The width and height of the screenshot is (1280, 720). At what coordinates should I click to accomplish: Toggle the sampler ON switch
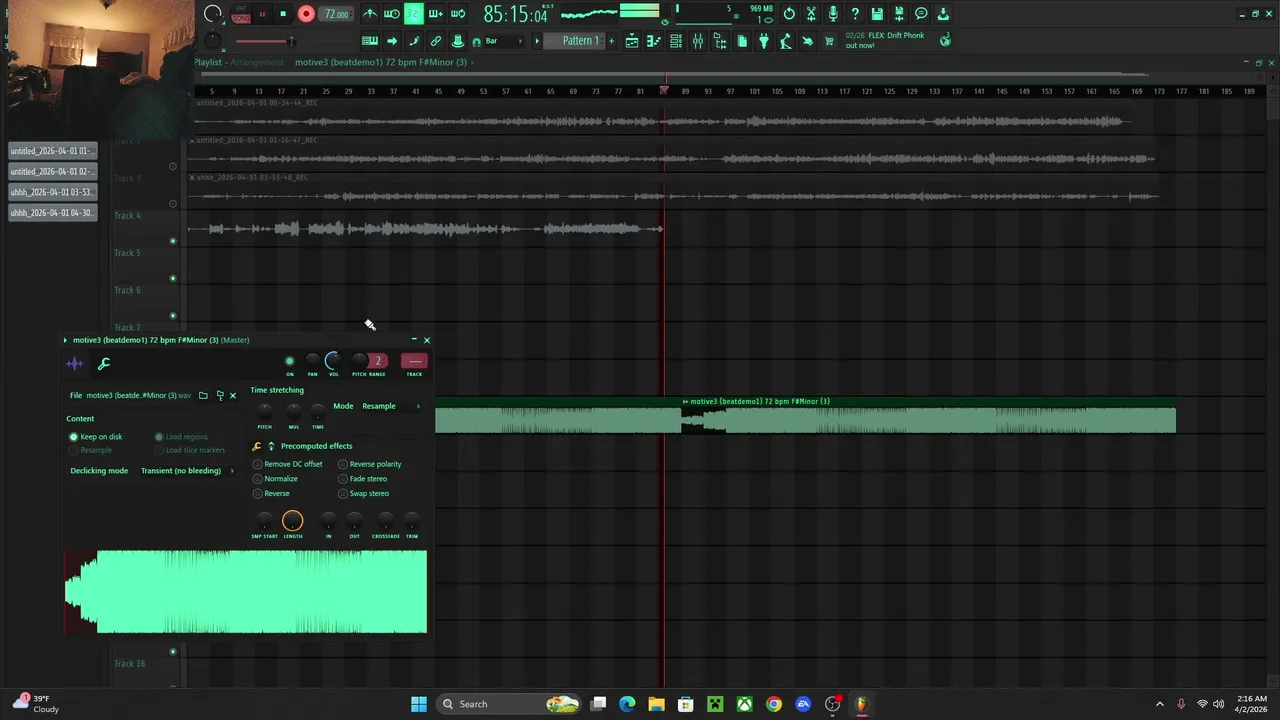tap(290, 361)
